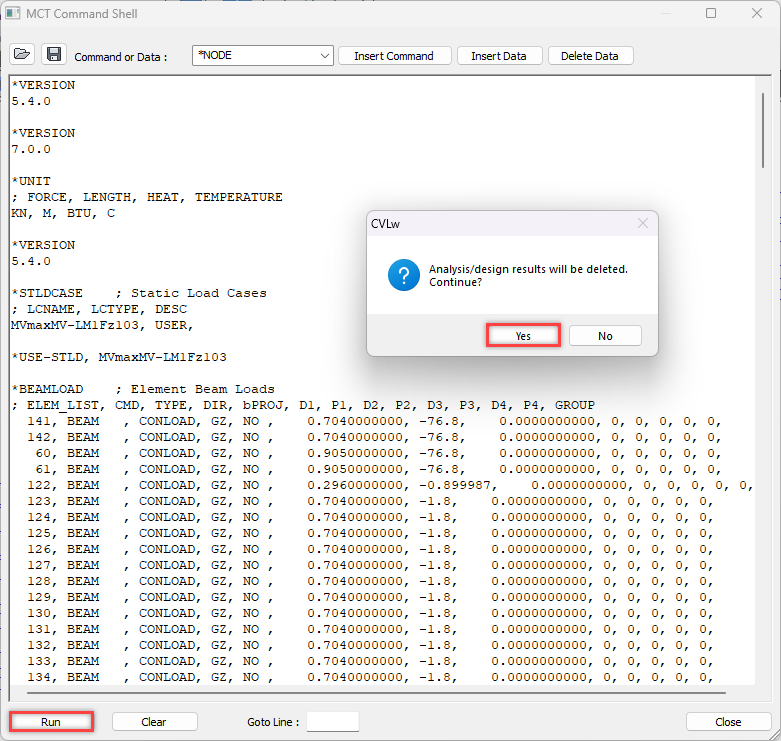Open the *NODE command dropdown
The width and height of the screenshot is (781, 741).
coord(262,55)
